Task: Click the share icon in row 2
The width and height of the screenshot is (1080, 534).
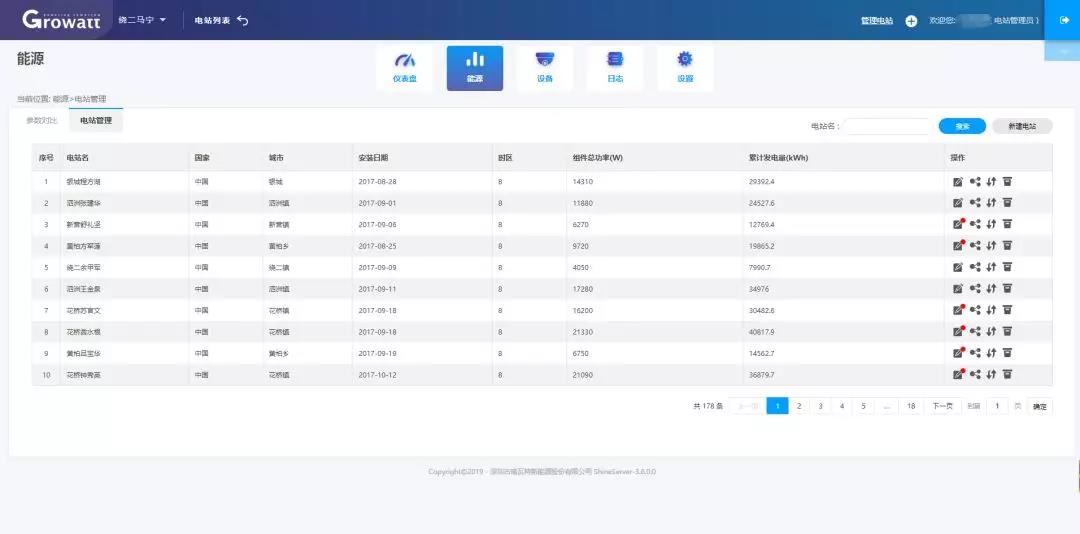Action: point(975,203)
